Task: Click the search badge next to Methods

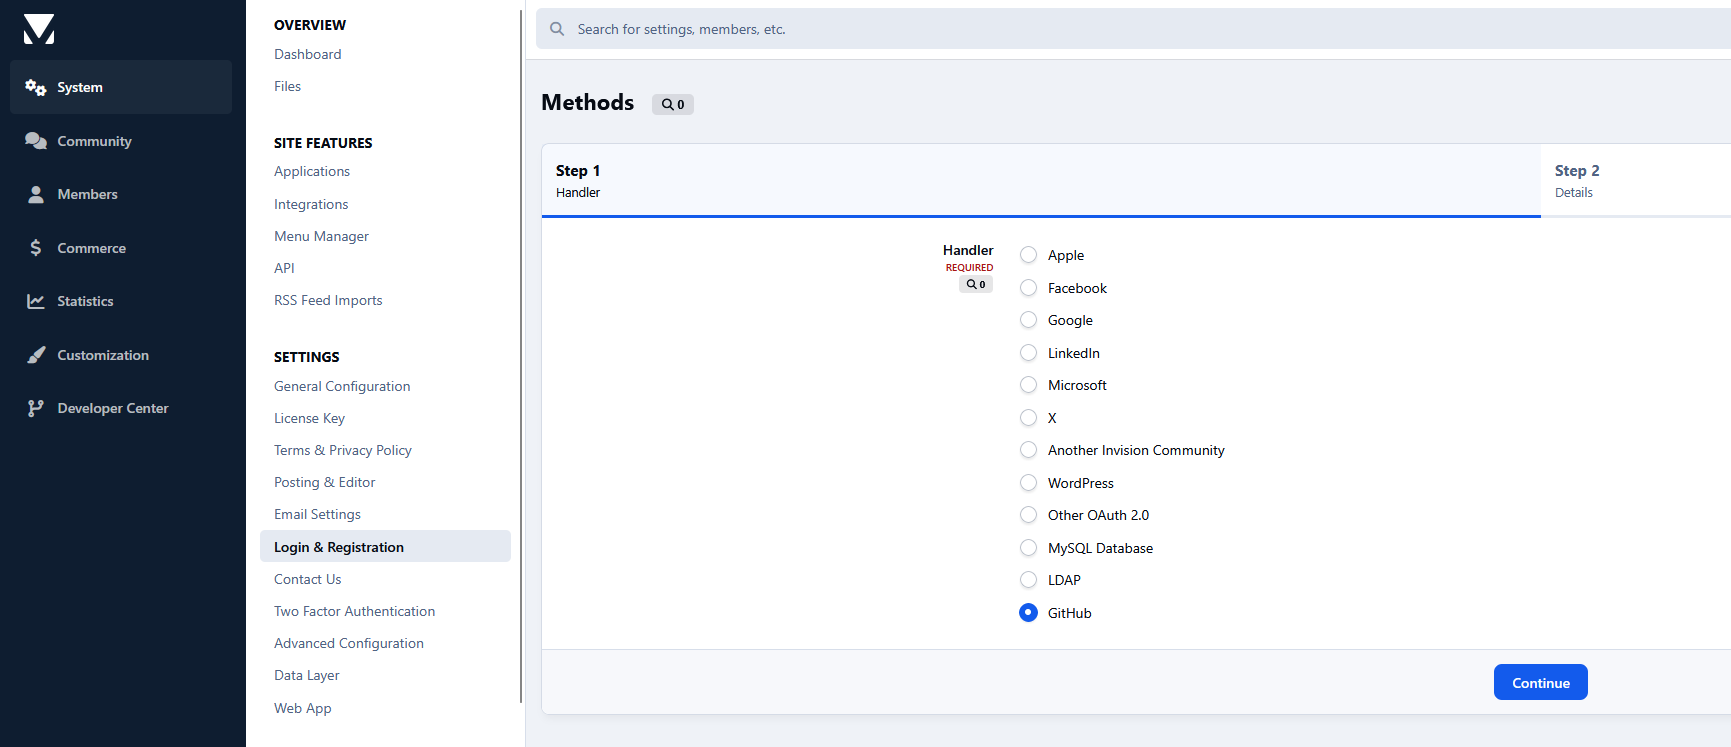Action: [673, 104]
